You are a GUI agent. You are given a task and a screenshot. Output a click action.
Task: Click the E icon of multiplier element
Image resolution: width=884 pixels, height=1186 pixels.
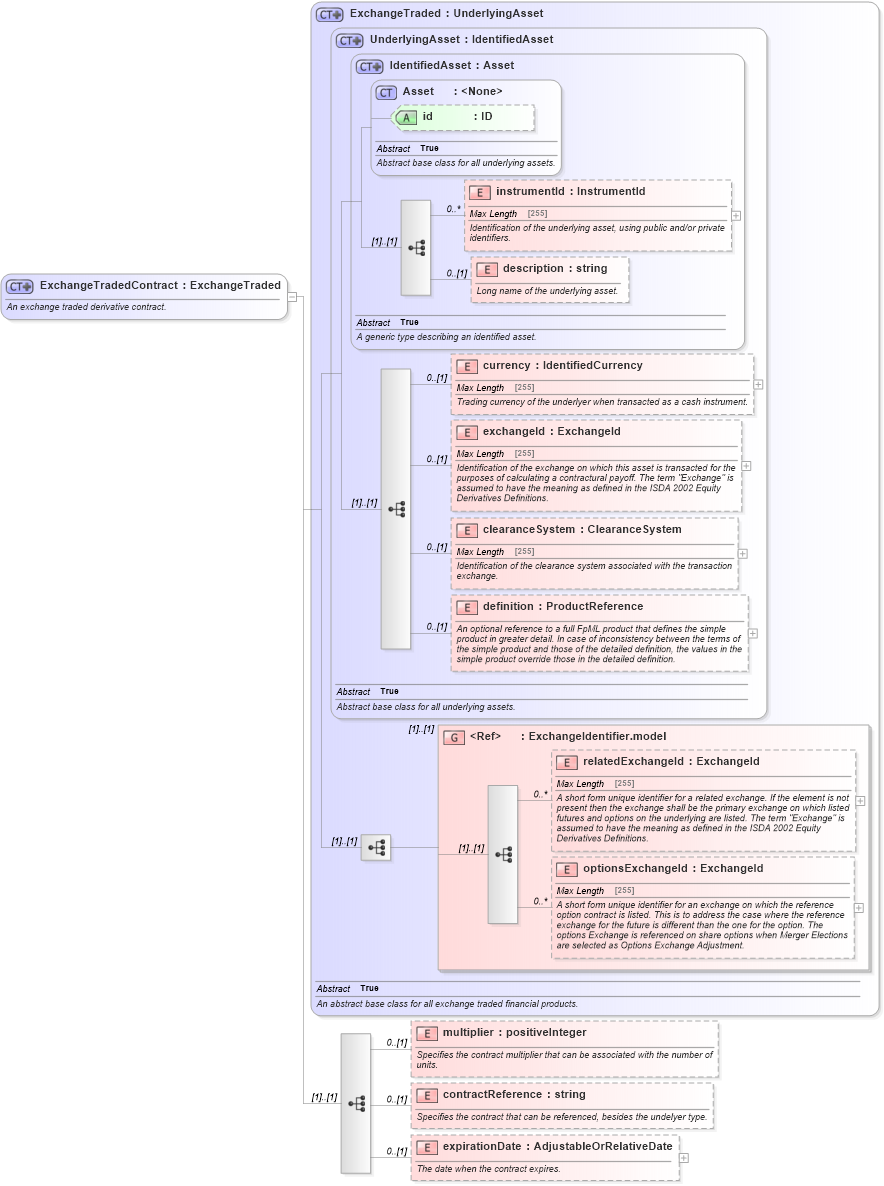pos(426,1033)
